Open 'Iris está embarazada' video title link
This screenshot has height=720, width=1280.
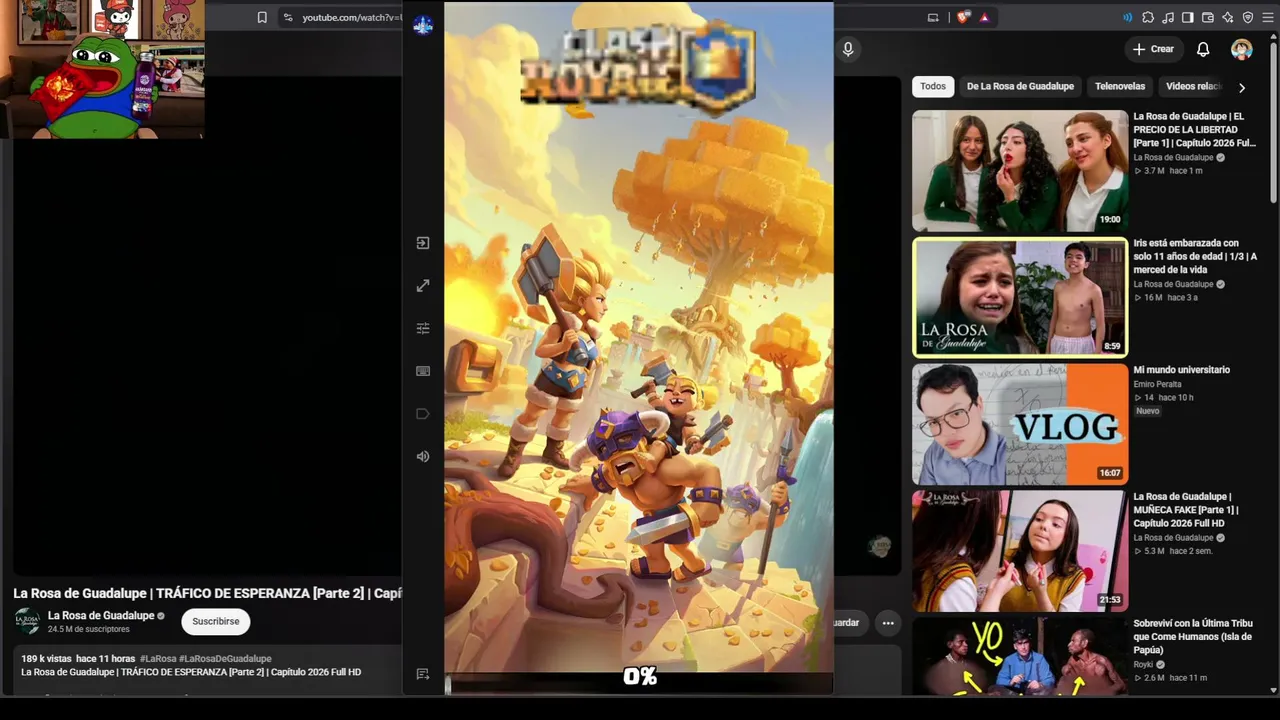[1195, 256]
